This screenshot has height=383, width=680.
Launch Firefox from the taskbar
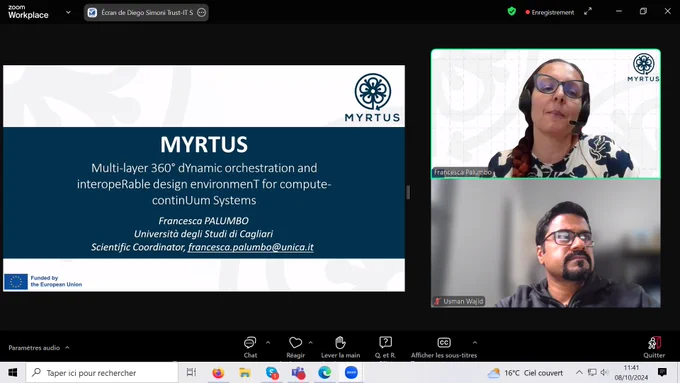coord(218,373)
